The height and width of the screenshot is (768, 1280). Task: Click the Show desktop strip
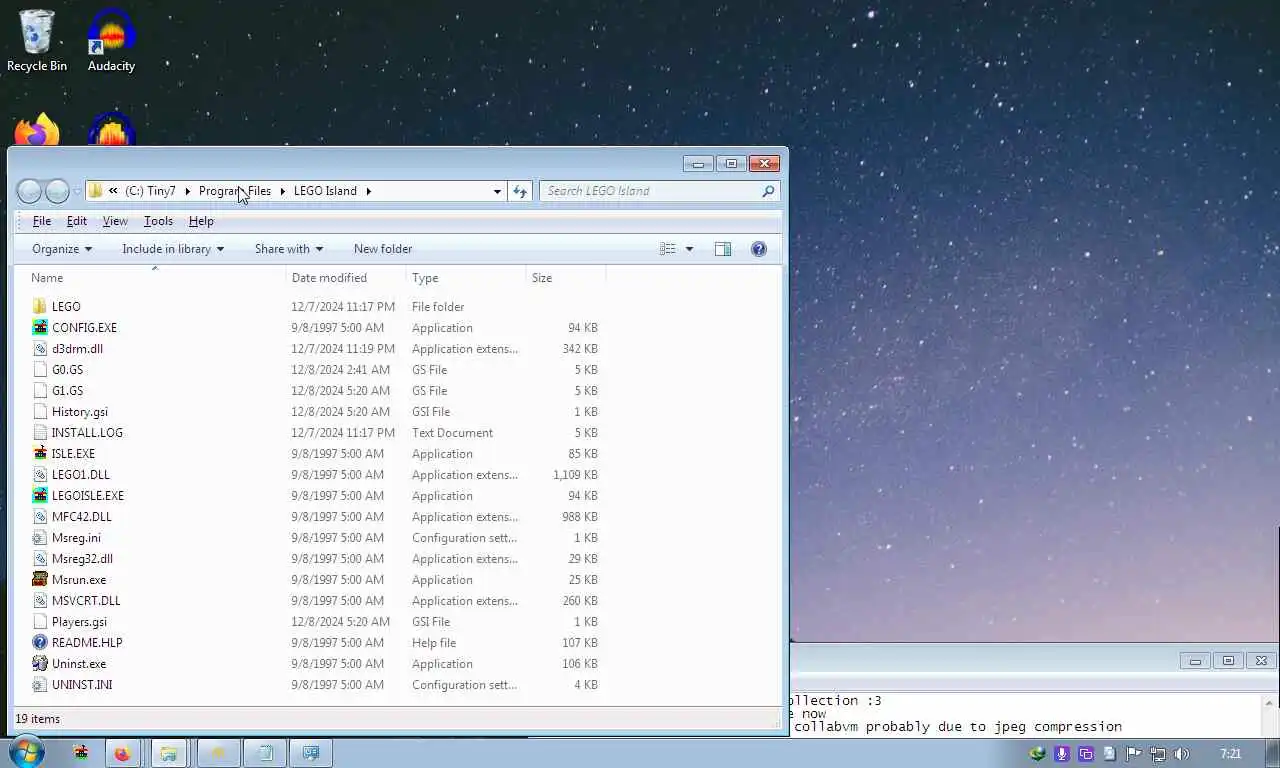point(1272,753)
